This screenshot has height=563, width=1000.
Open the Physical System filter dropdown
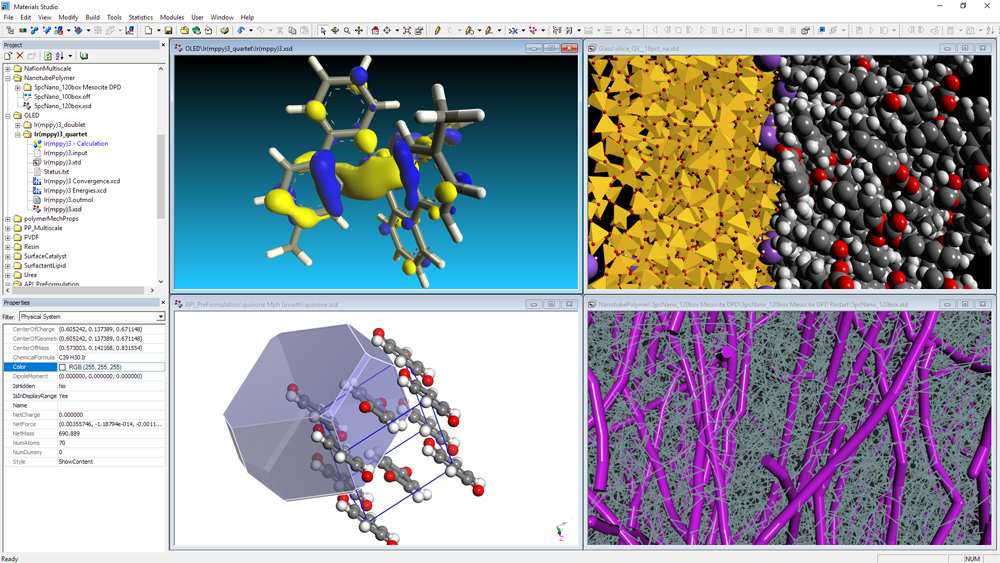[160, 317]
